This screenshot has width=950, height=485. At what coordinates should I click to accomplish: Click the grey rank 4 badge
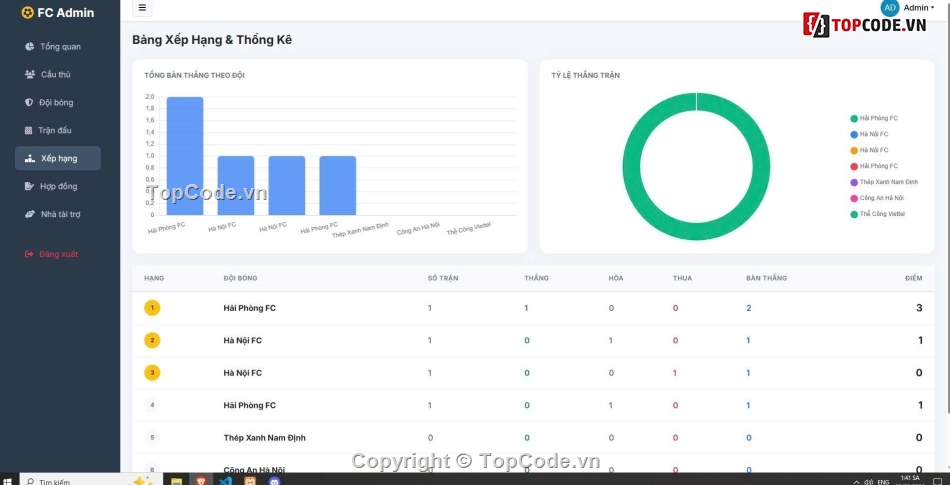[152, 405]
